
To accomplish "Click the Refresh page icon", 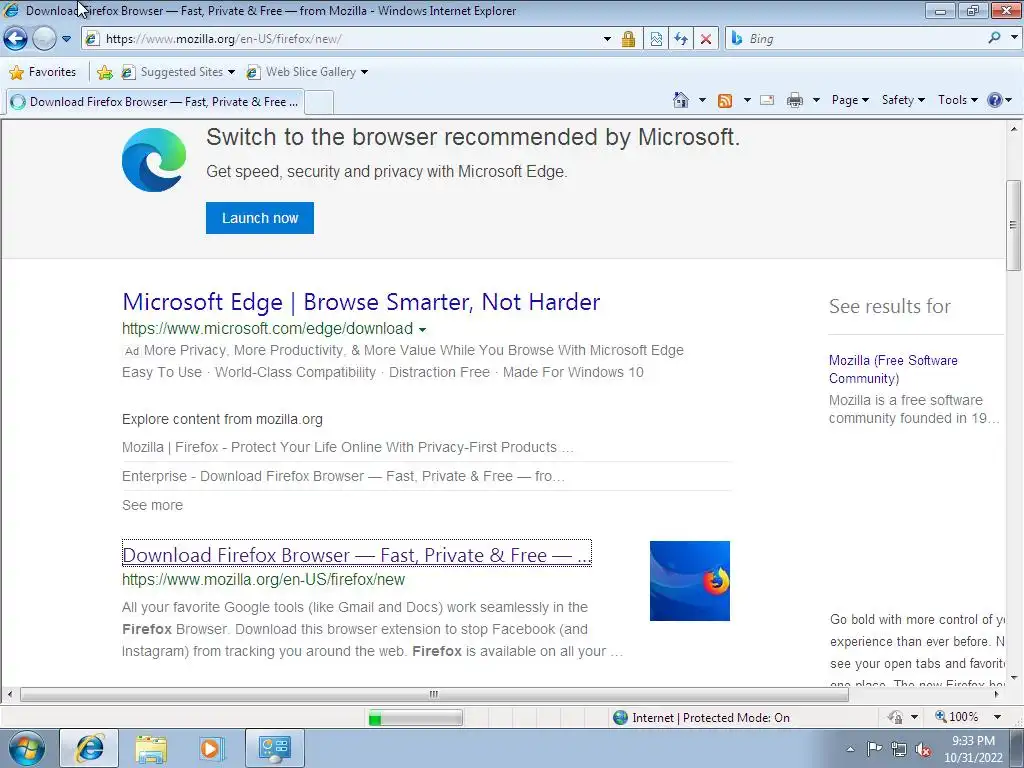I will click(x=681, y=39).
